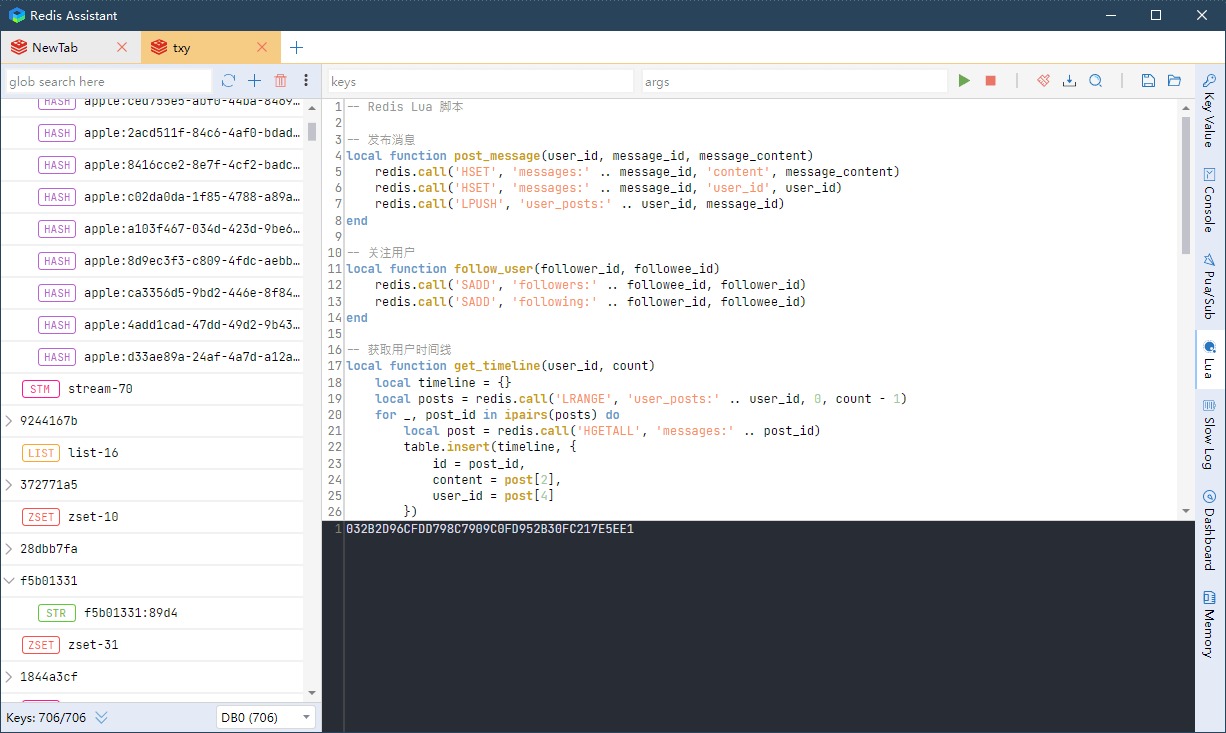The height and width of the screenshot is (733, 1226).
Task: Refresh the key list
Action: click(228, 80)
